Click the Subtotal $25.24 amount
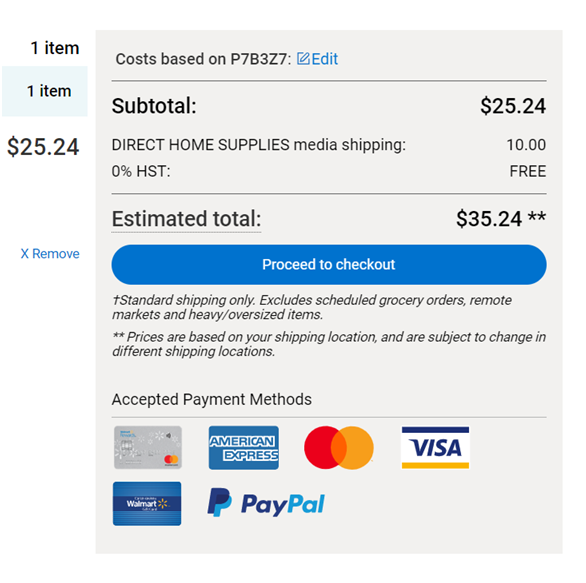This screenshot has width=586, height=583. [513, 106]
